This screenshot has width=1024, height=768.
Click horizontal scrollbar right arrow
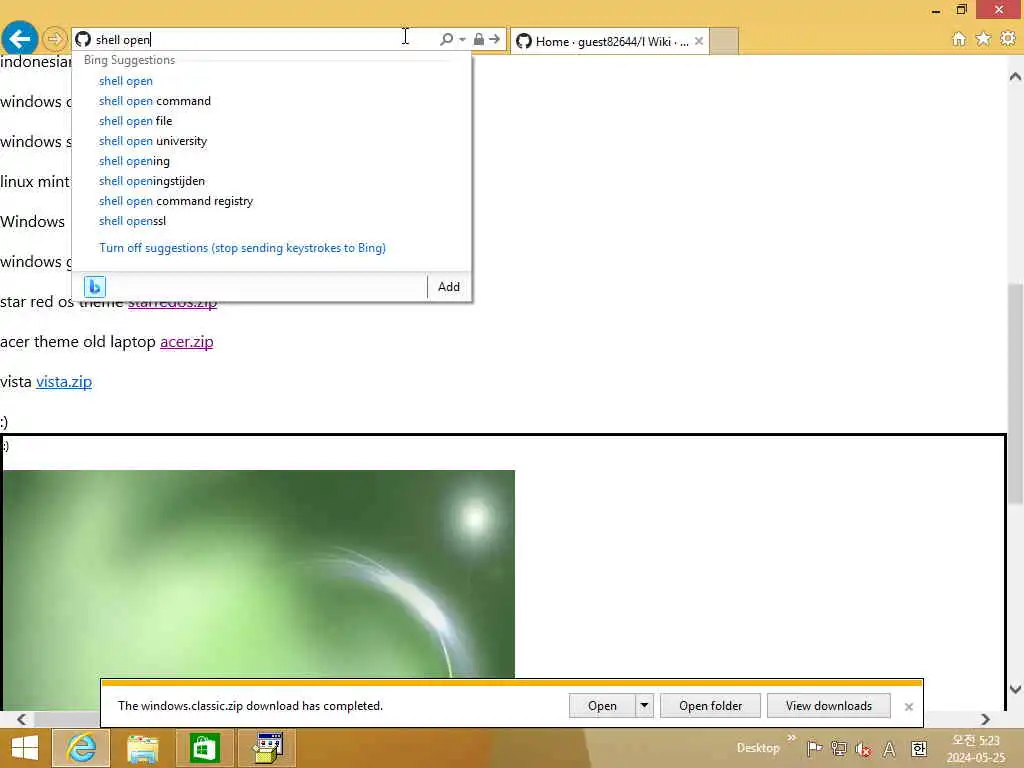click(985, 719)
